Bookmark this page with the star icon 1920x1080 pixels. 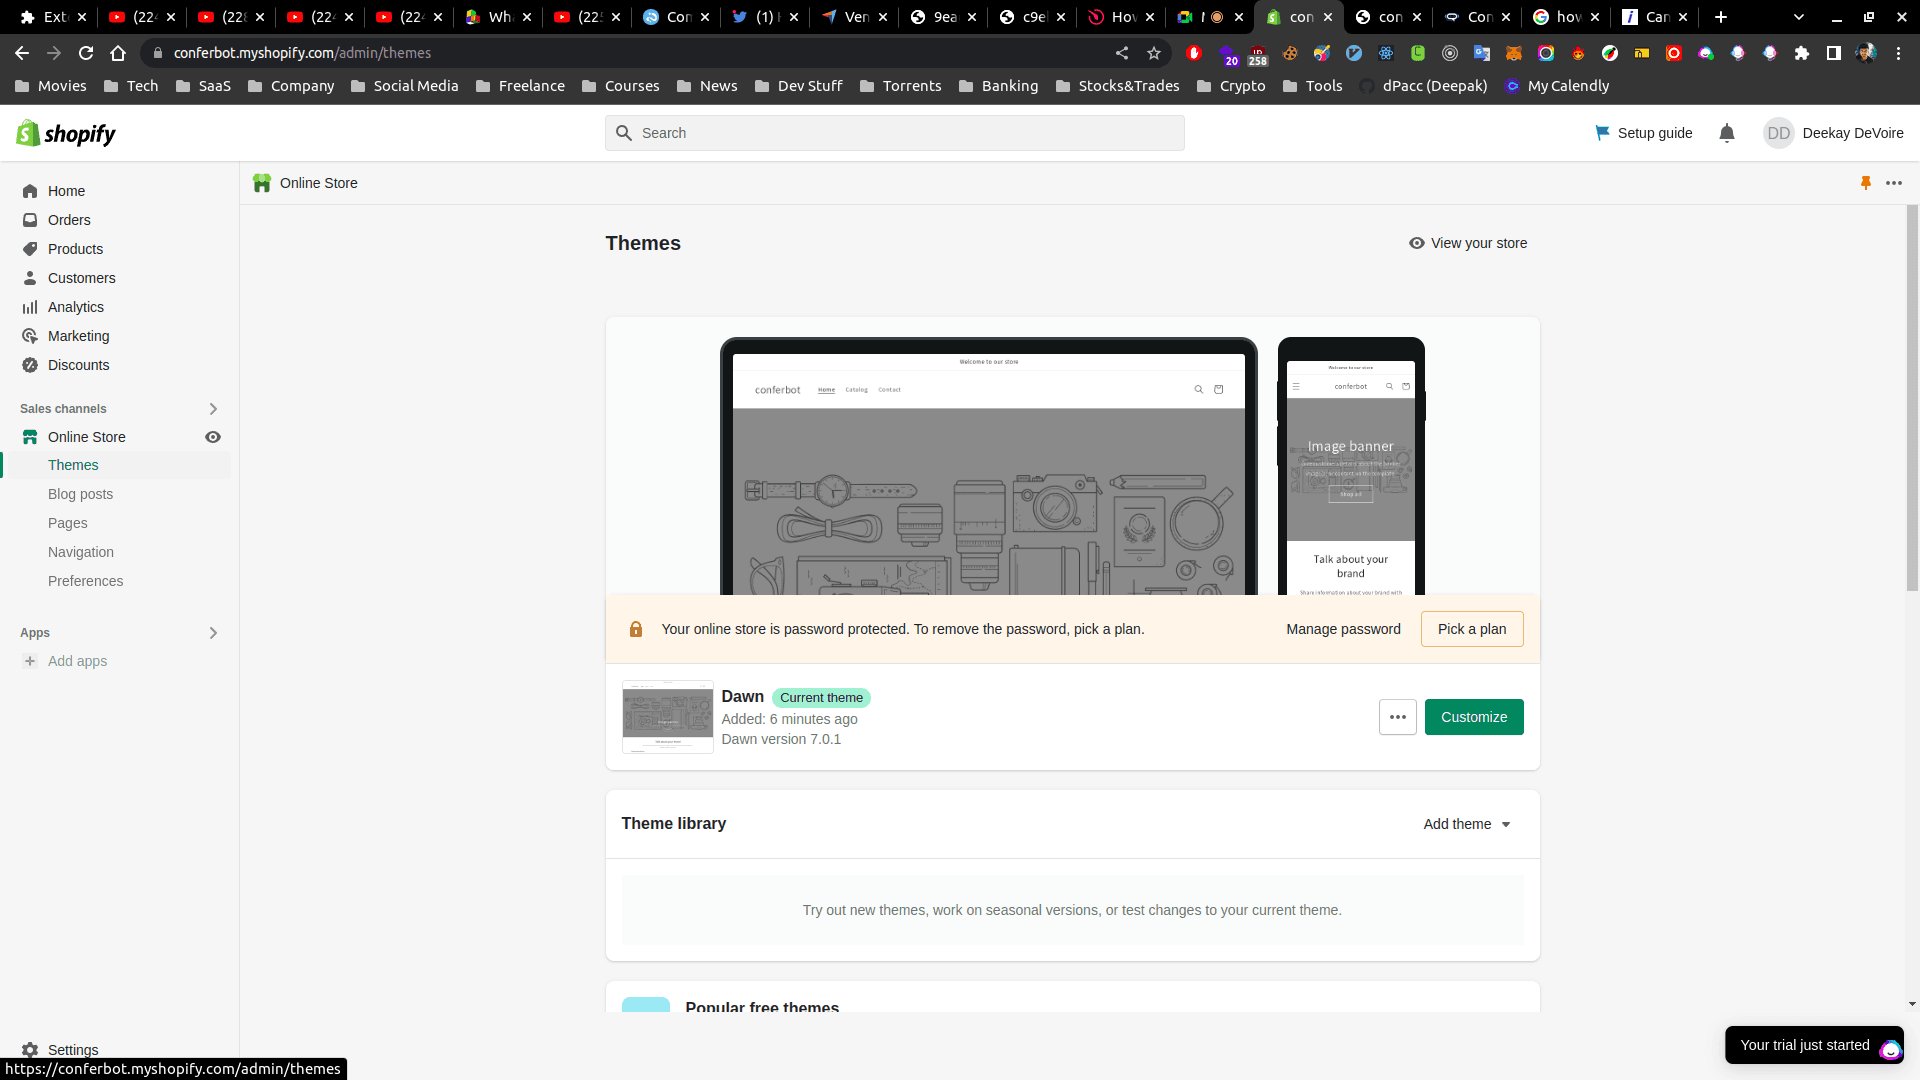1154,53
